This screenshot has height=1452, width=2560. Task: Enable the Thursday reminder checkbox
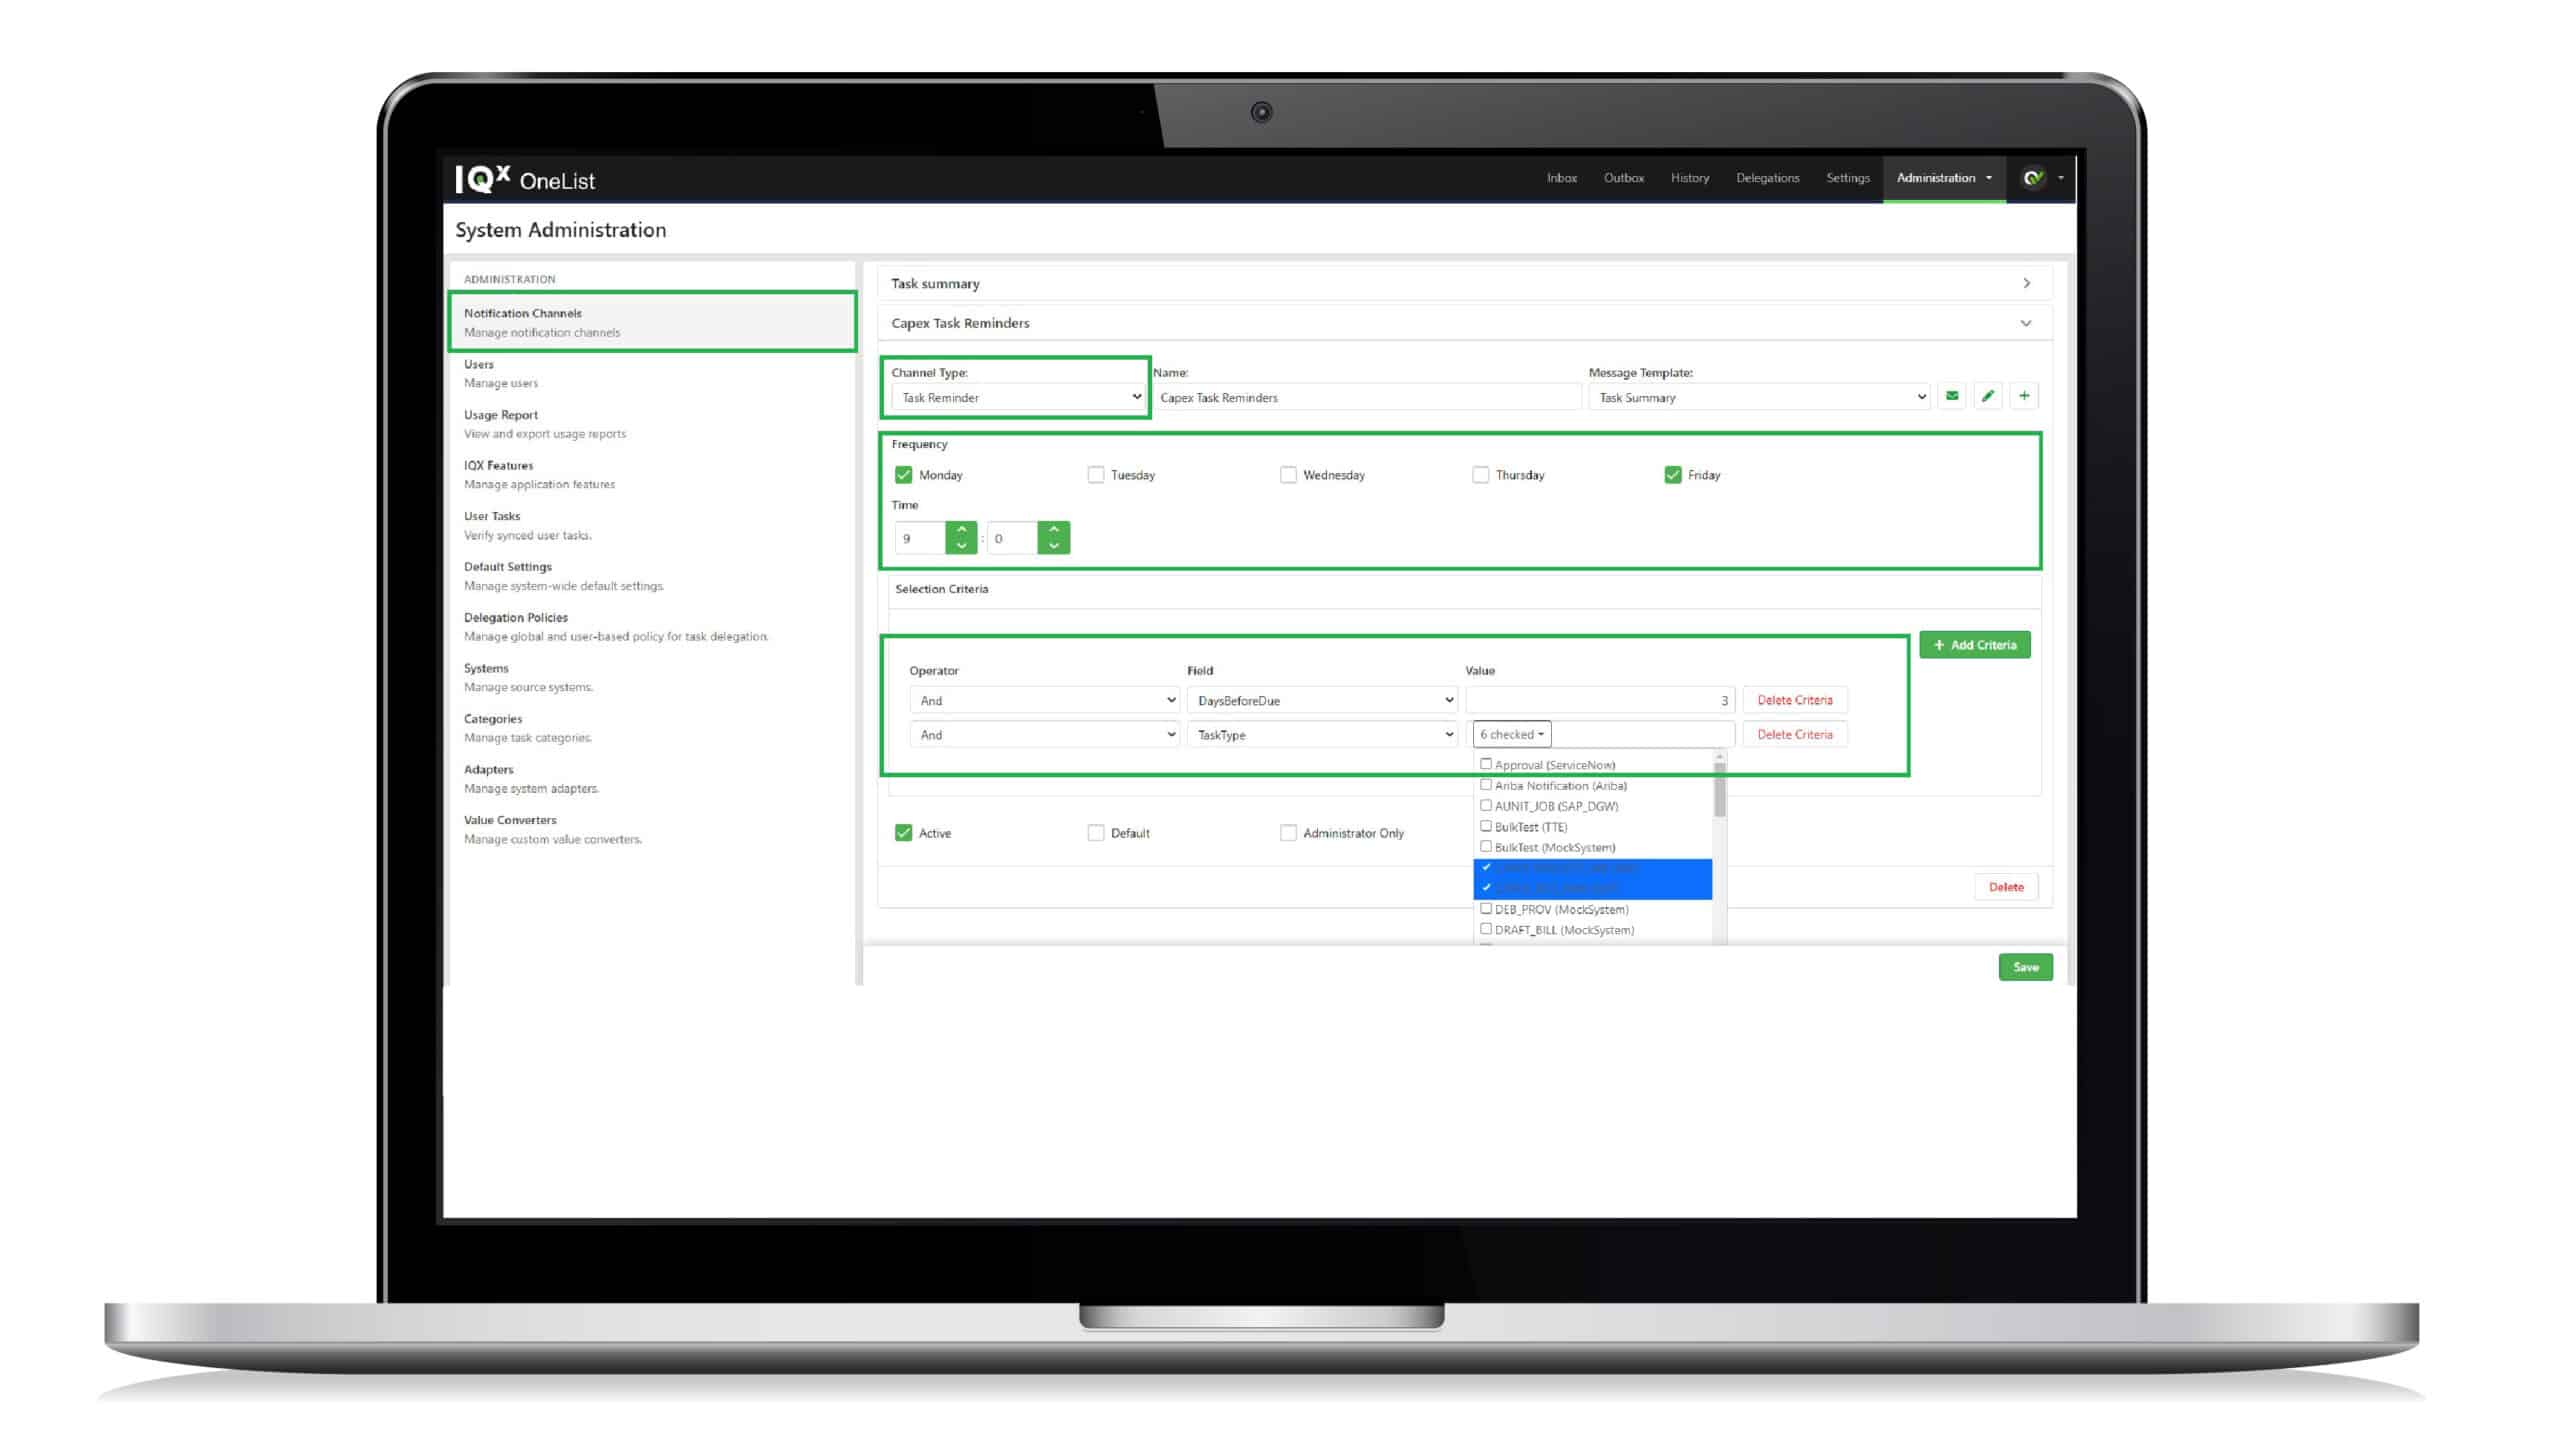click(1480, 474)
